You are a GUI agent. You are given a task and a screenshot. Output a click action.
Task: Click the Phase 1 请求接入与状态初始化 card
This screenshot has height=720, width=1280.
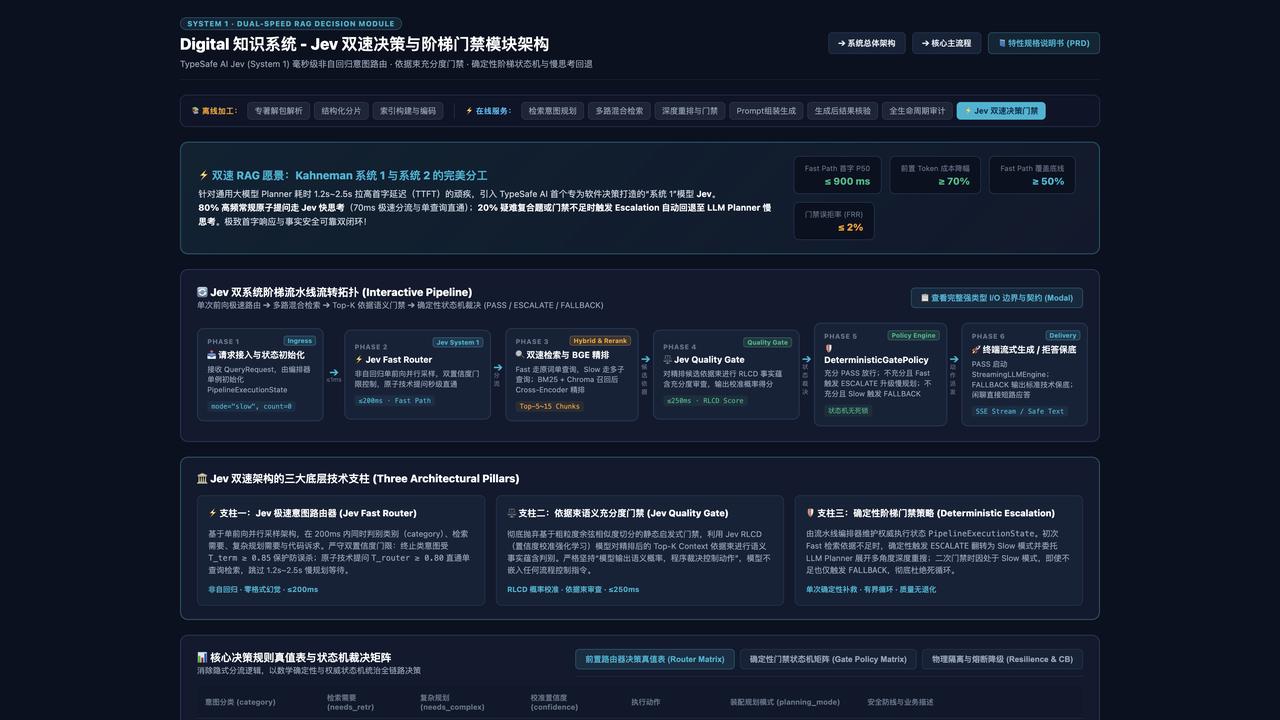(260, 374)
